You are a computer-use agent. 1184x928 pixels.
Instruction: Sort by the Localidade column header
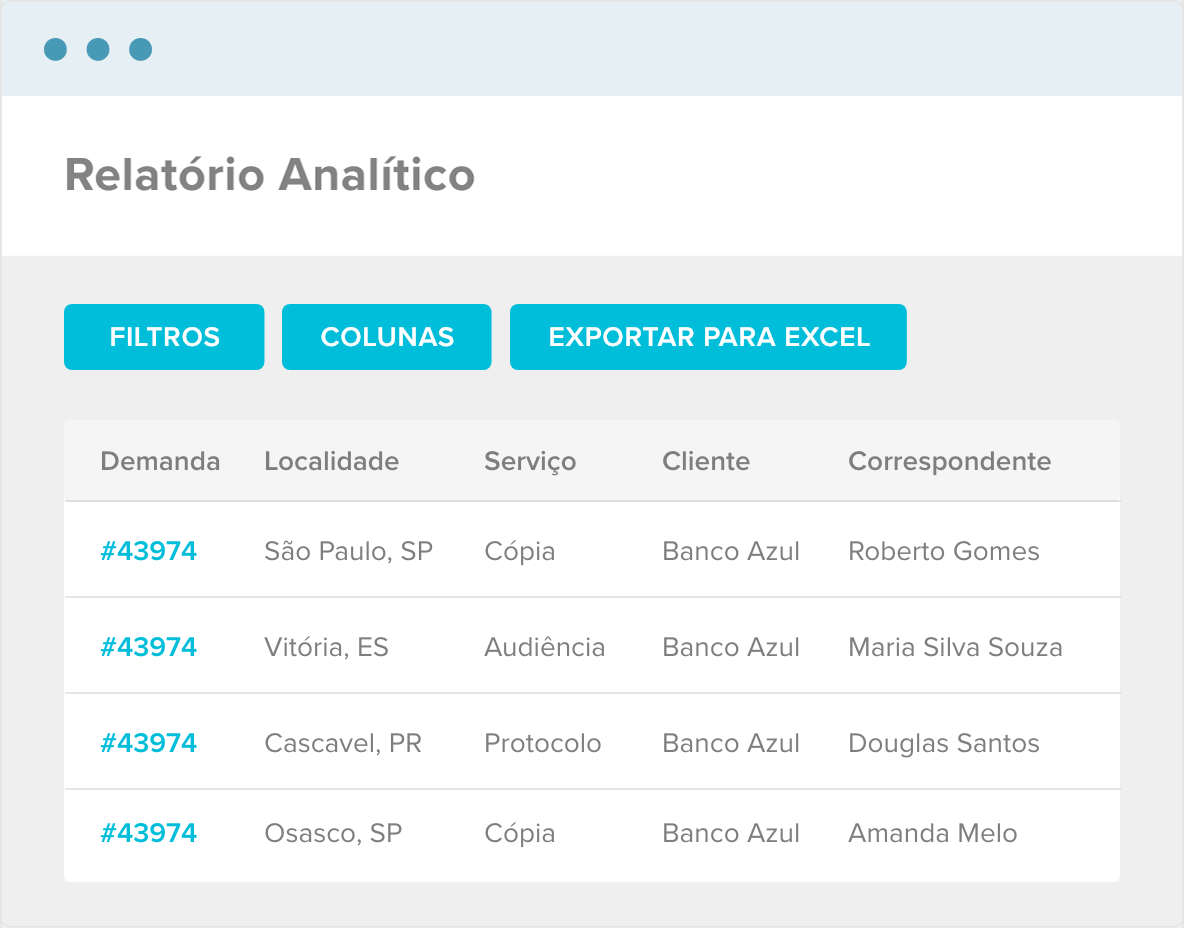331,461
